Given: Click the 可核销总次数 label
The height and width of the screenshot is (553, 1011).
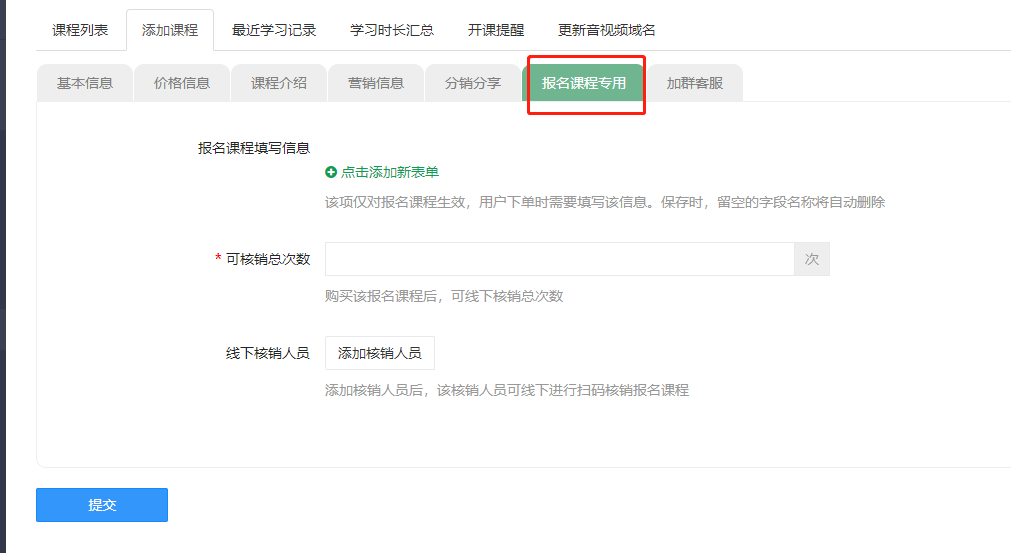Looking at the screenshot, I should (x=268, y=259).
